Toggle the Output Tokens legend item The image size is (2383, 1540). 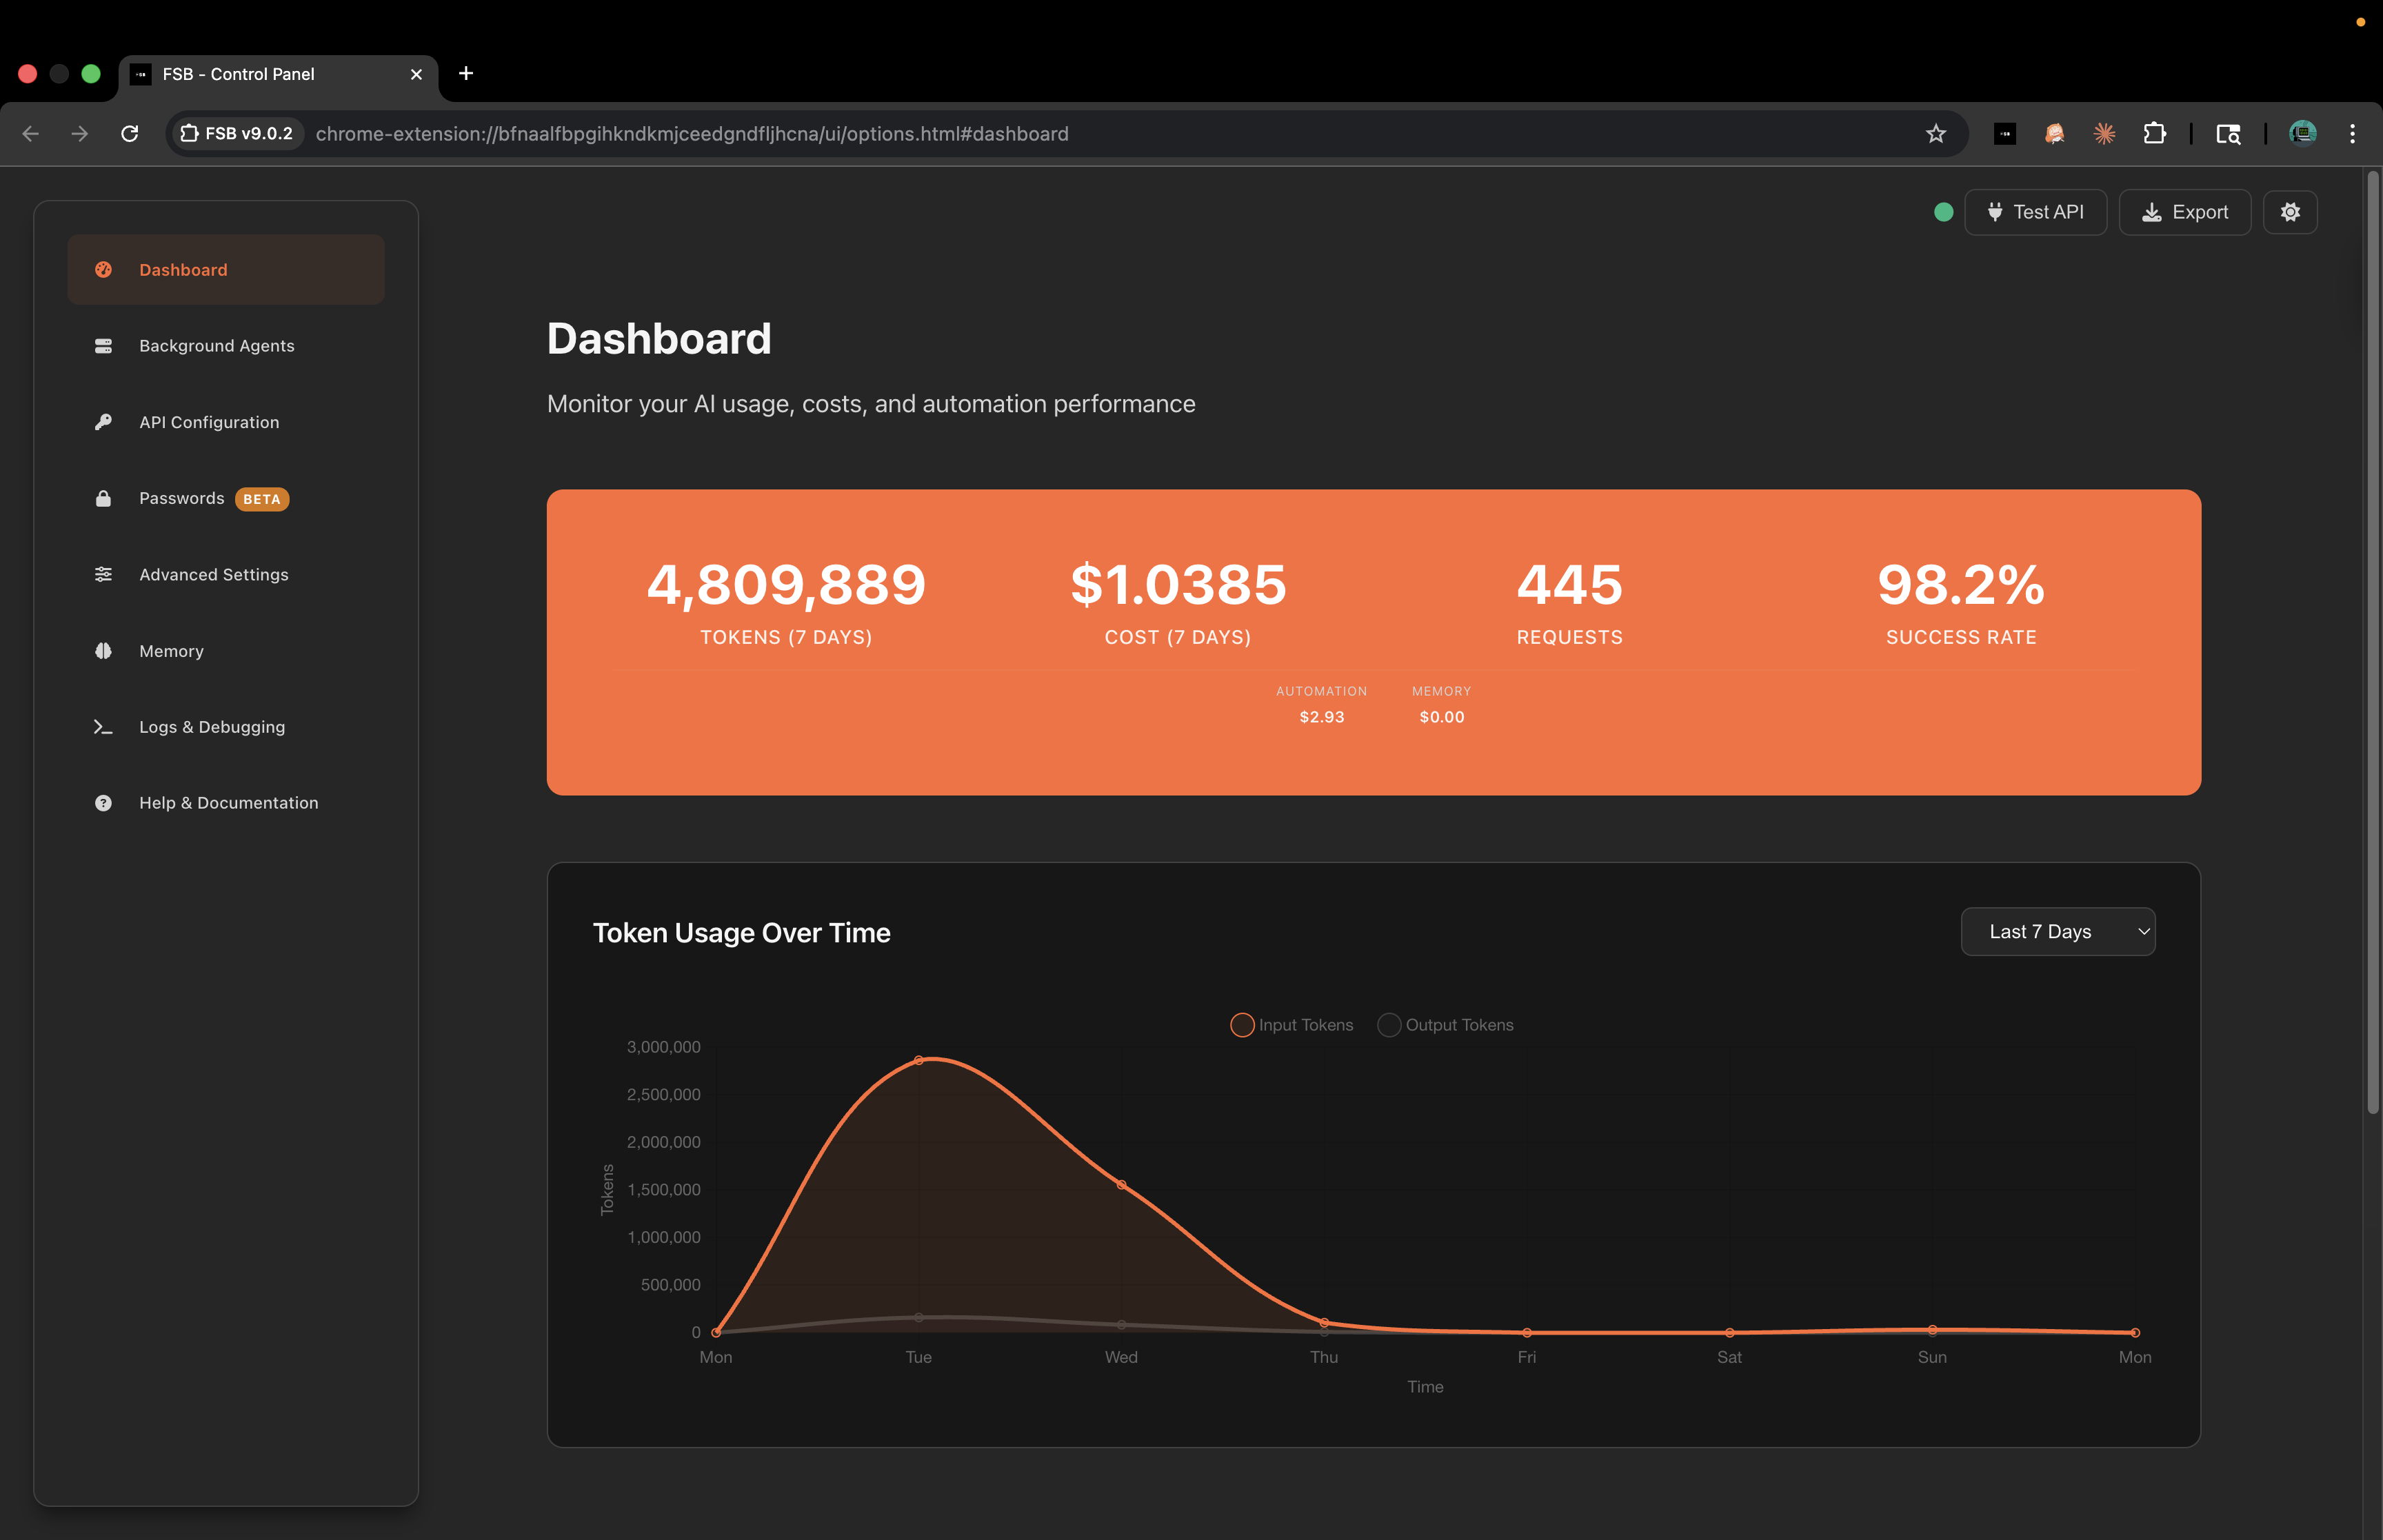1445,1025
